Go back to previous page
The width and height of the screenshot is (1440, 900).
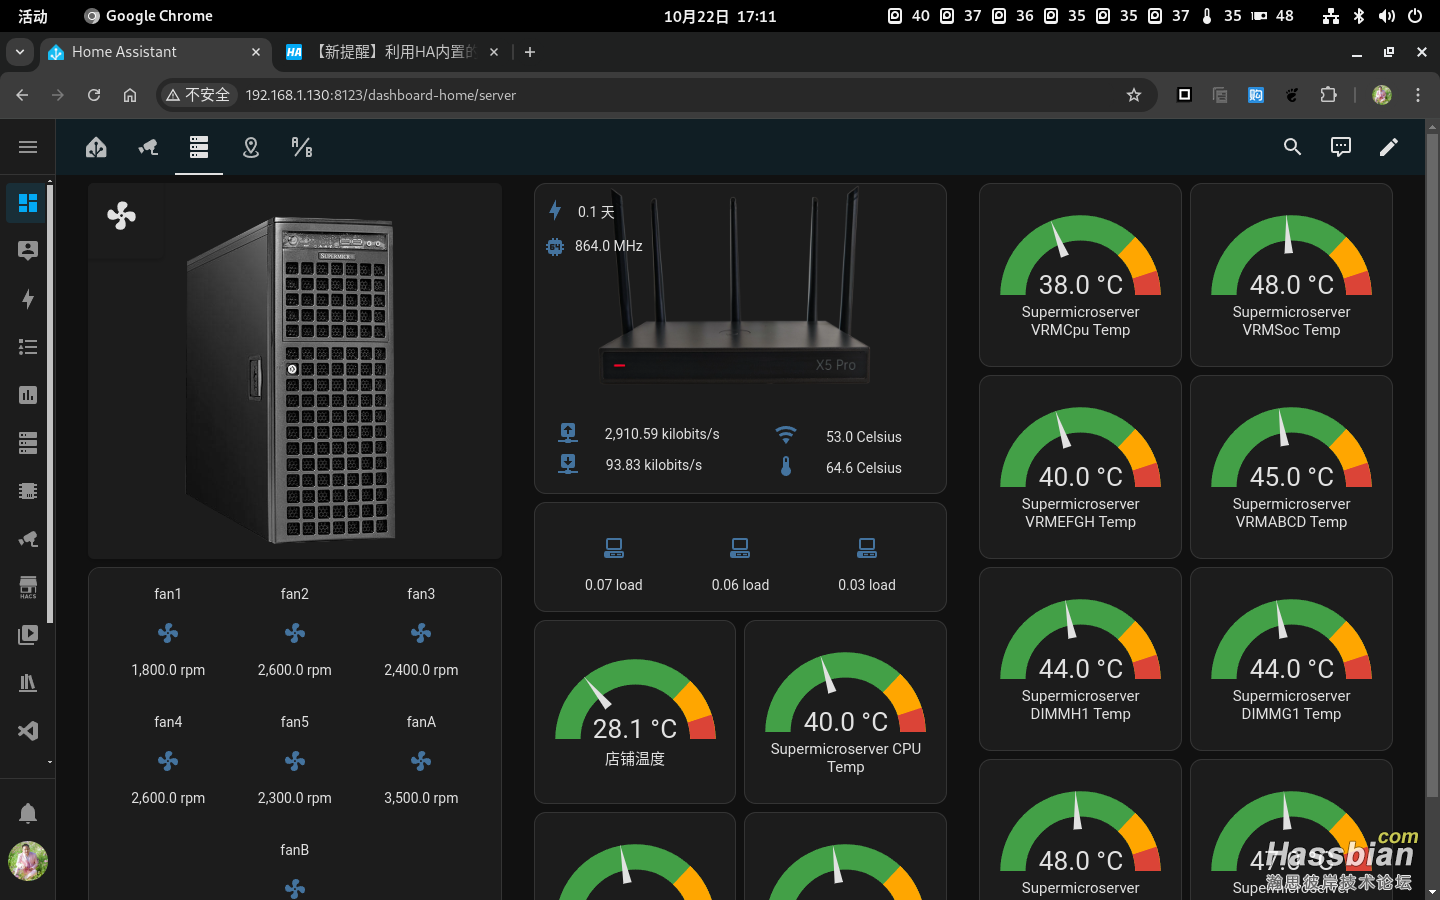[22, 95]
